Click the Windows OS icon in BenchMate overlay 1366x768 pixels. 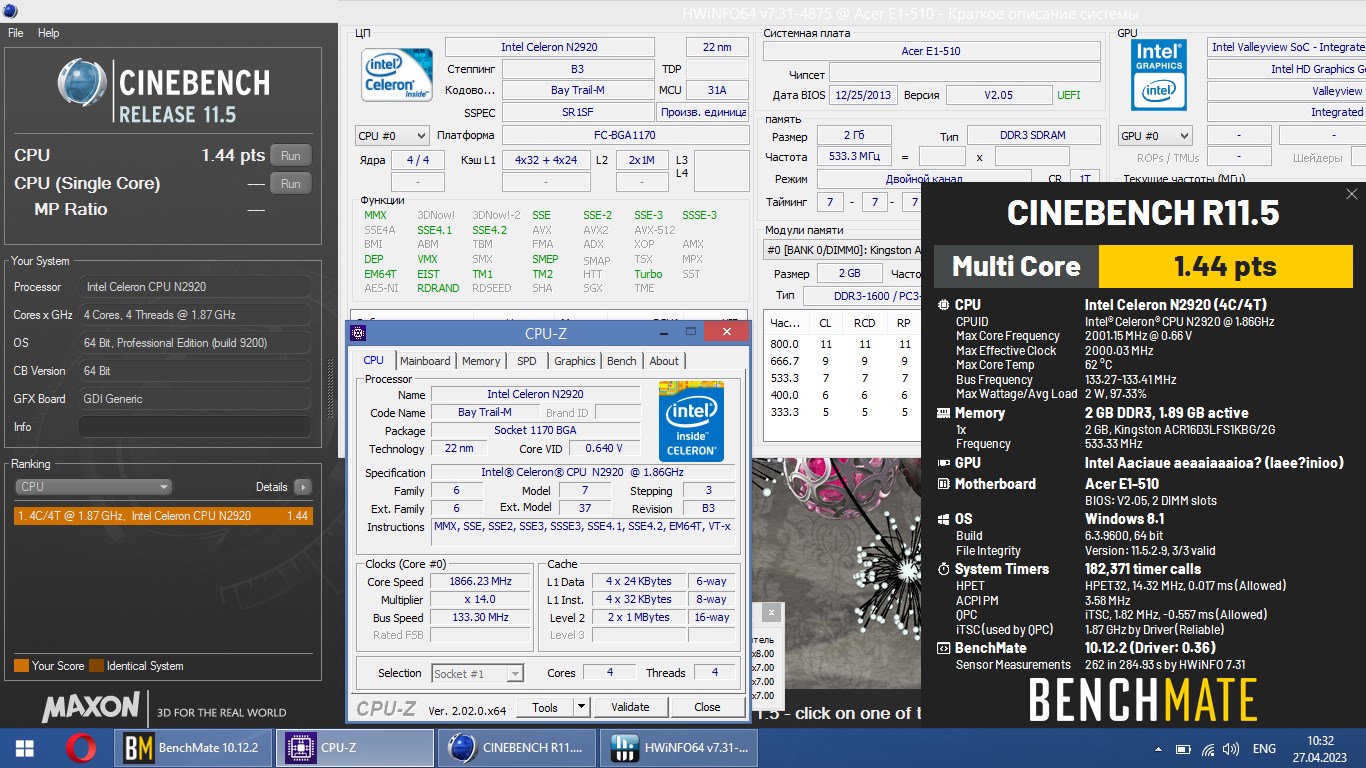[x=943, y=519]
